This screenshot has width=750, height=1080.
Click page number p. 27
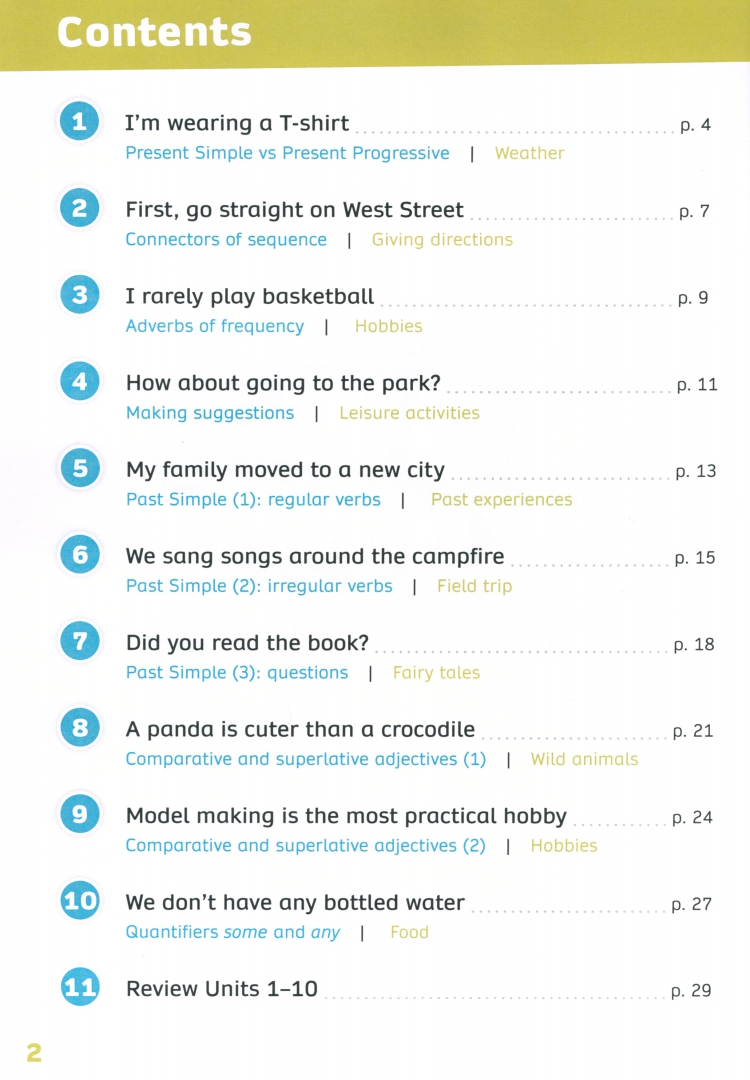click(692, 904)
